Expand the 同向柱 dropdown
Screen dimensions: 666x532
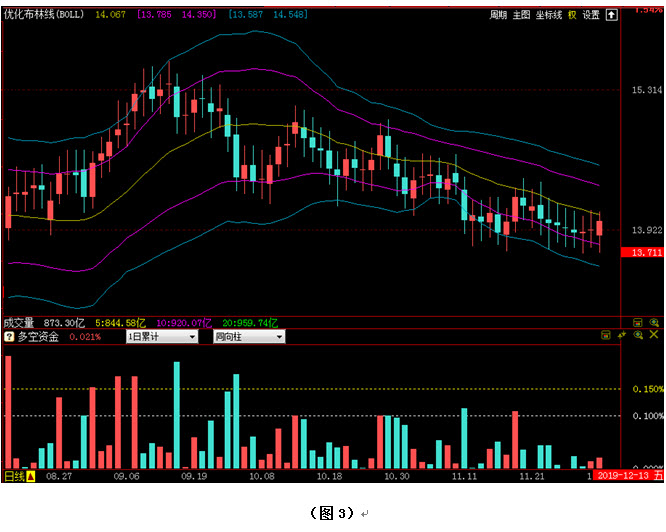248,338
